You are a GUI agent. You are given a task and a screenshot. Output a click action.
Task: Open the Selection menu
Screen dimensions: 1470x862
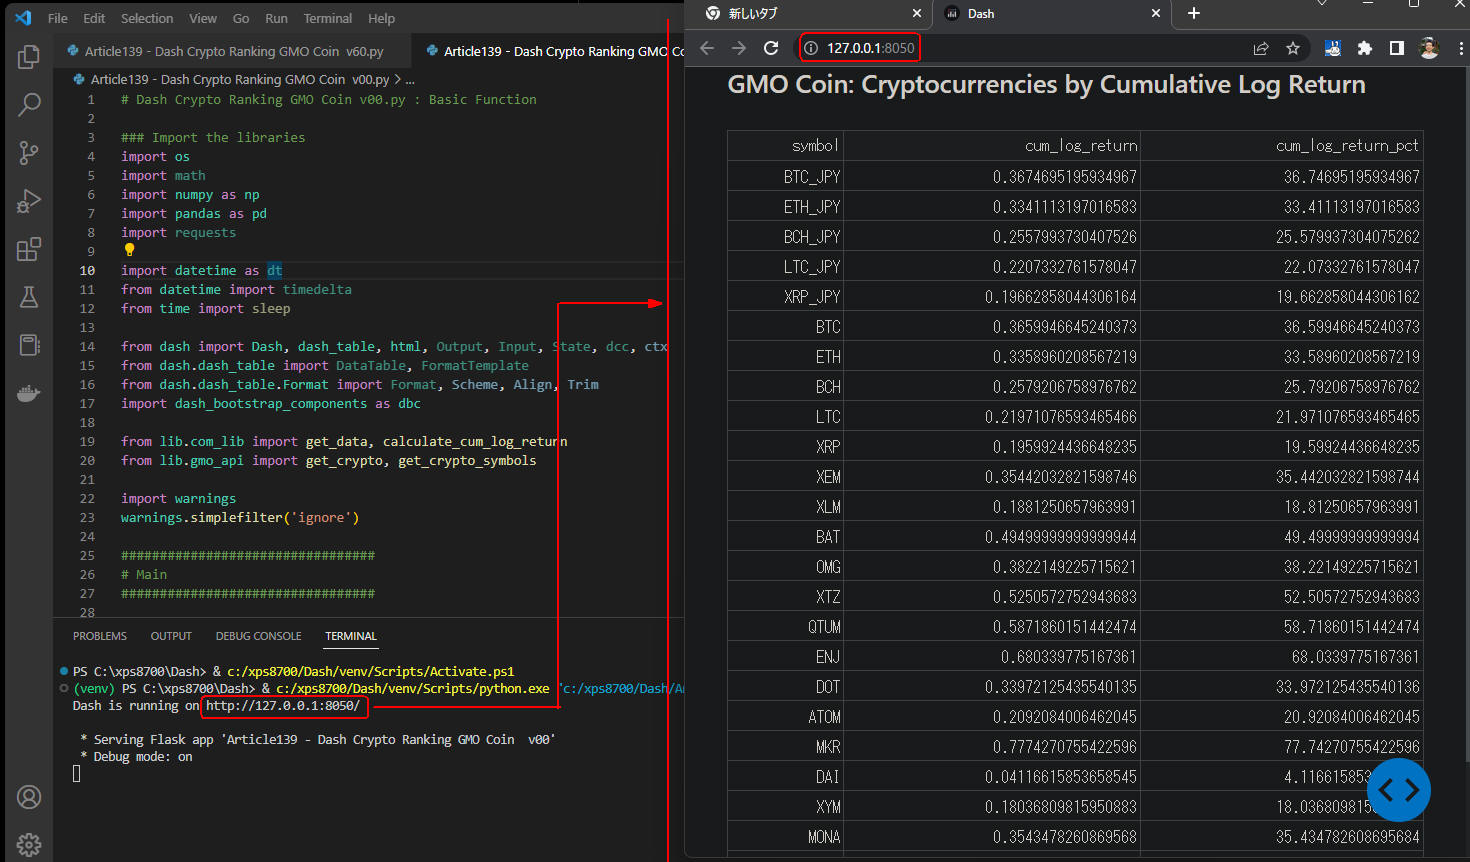tap(147, 18)
